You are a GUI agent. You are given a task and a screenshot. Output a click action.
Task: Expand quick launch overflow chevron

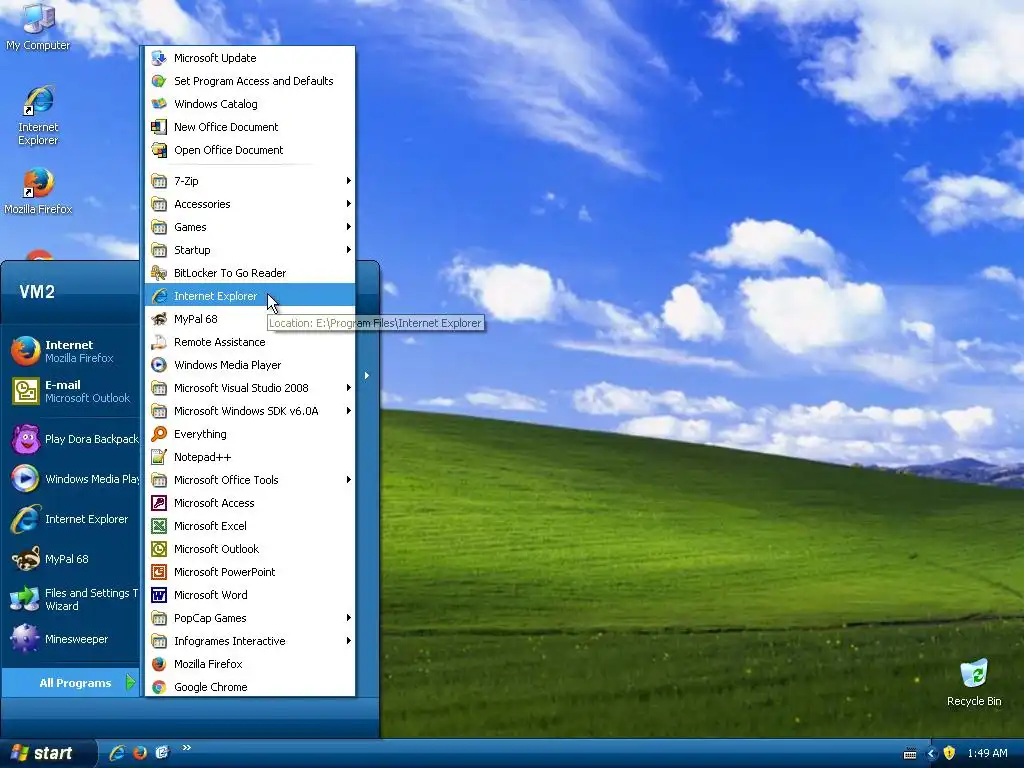click(187, 748)
